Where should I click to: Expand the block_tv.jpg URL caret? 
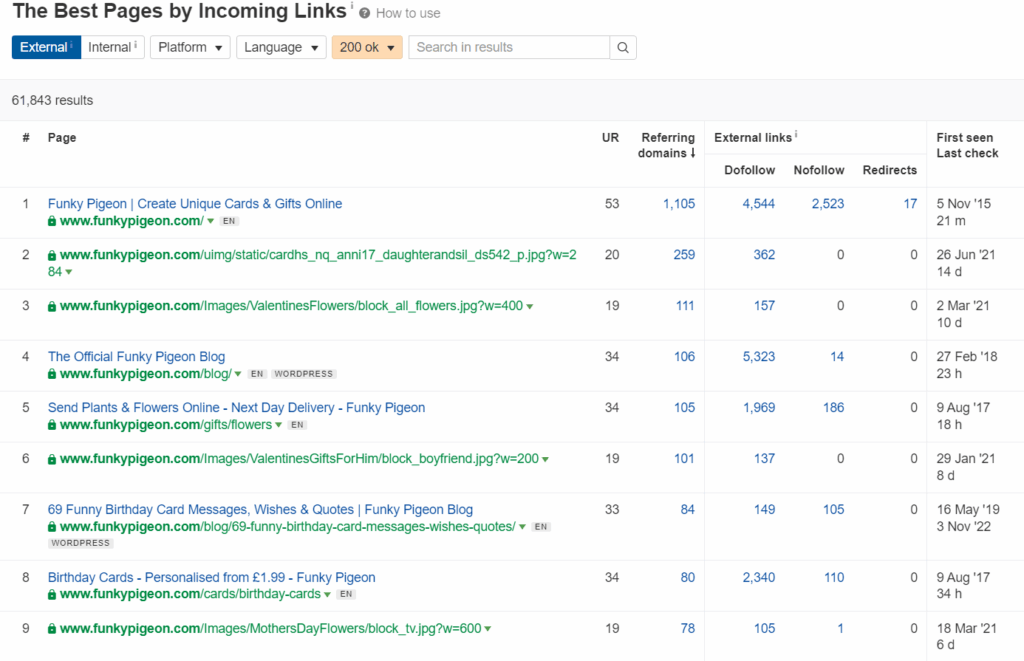click(488, 629)
